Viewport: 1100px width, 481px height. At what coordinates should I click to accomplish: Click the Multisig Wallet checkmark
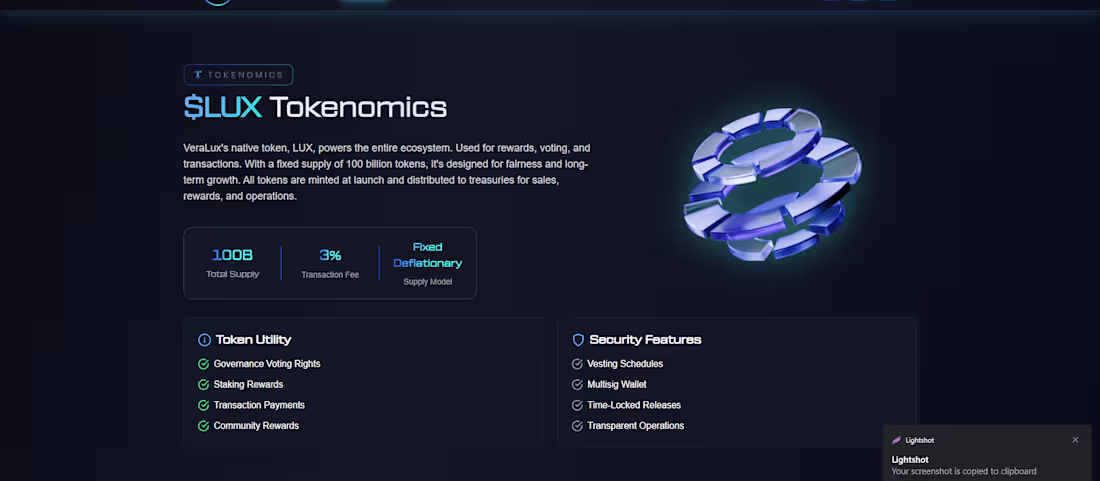pyautogui.click(x=577, y=385)
